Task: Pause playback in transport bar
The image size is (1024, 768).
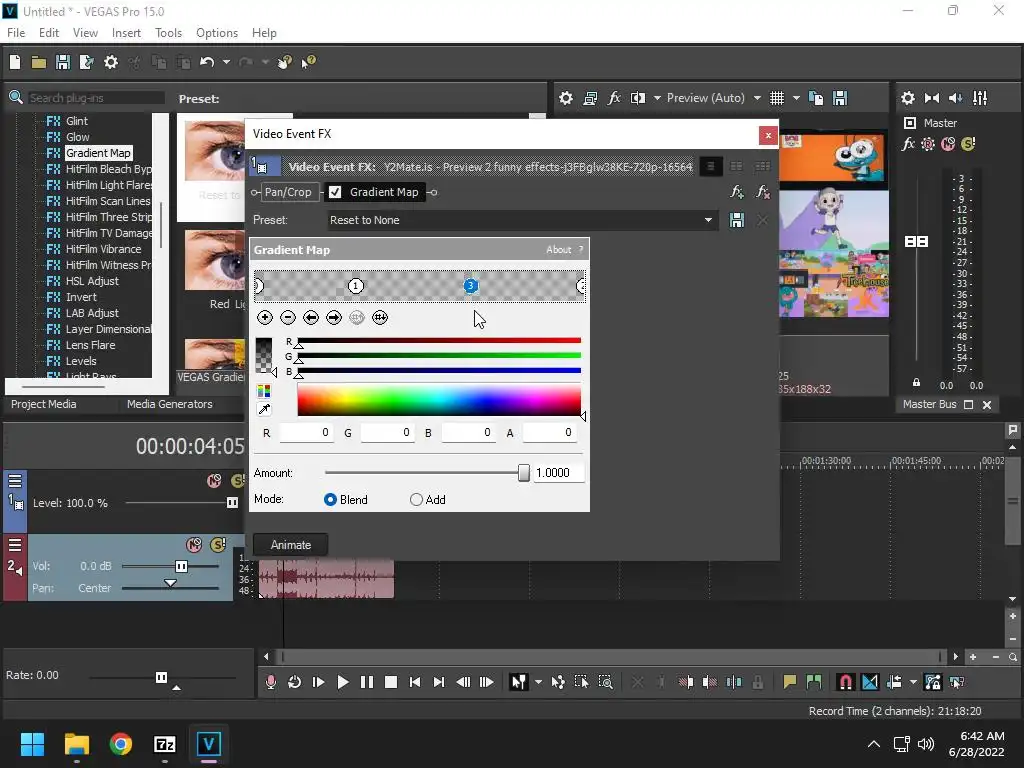Action: tap(367, 682)
